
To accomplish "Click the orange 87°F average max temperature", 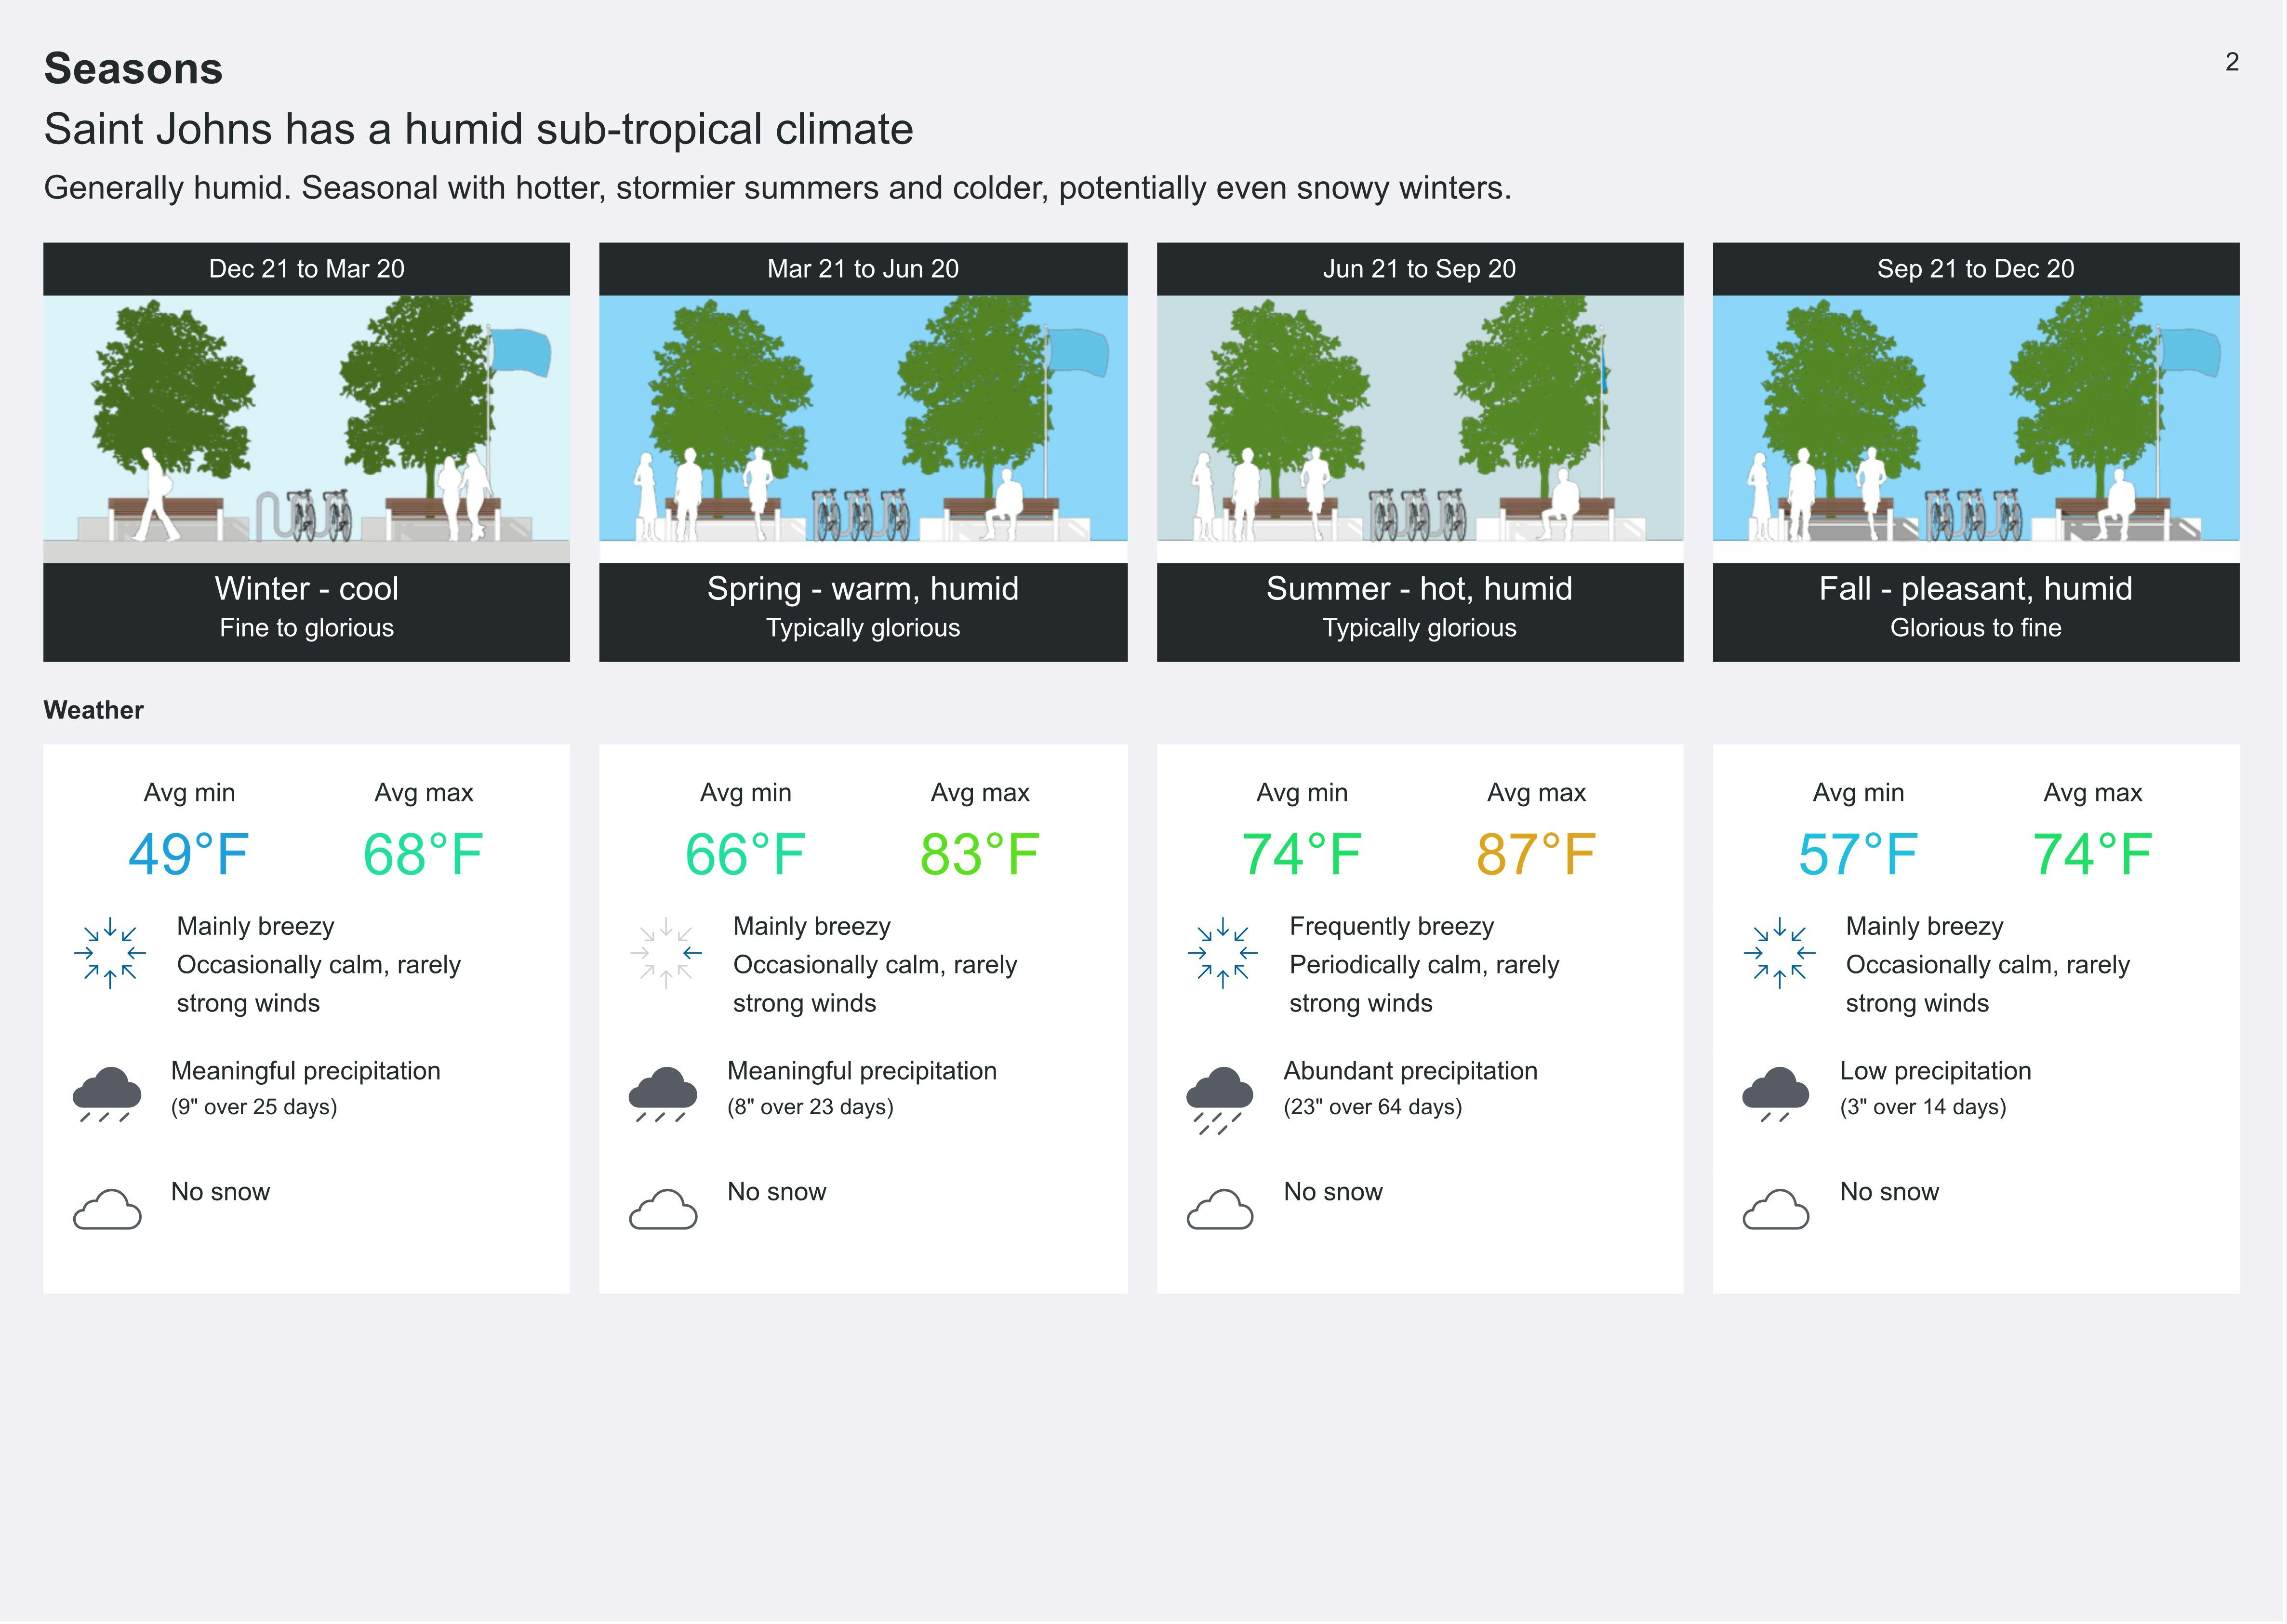I will (1535, 855).
